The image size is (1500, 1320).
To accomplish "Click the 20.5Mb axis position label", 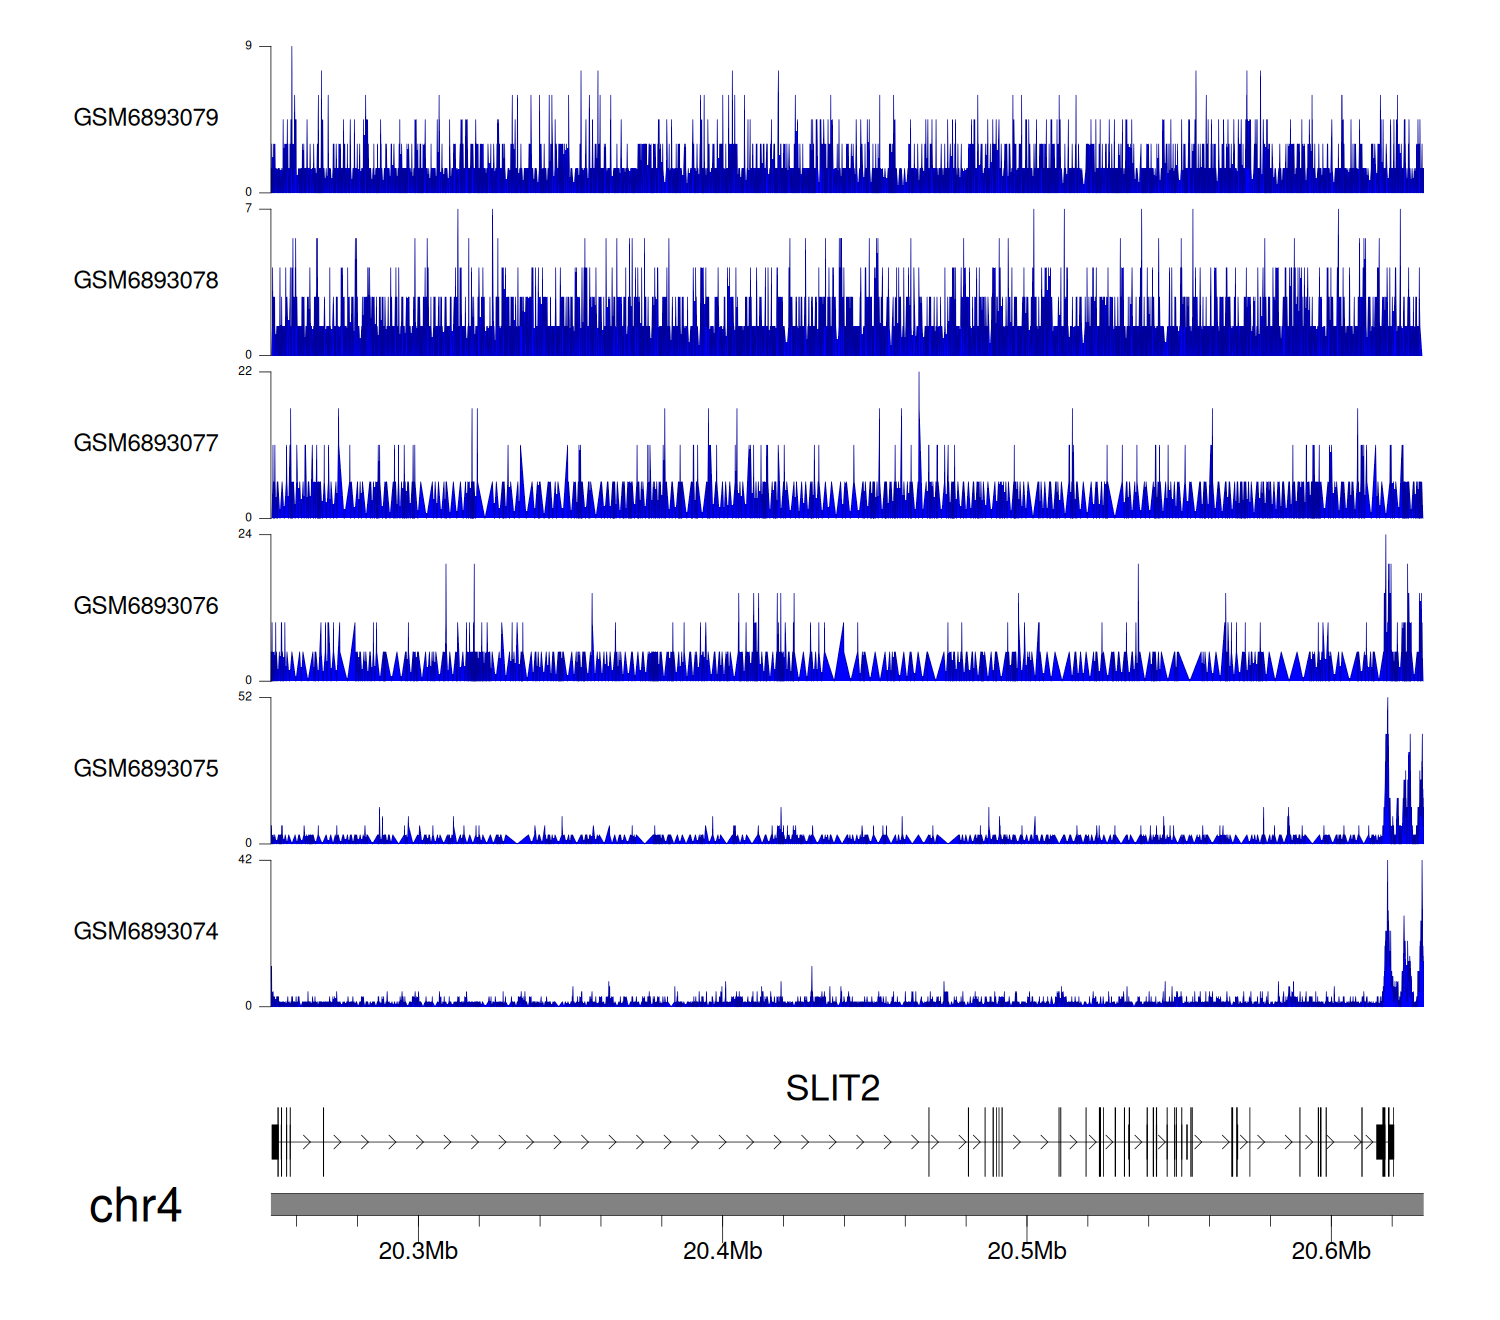I will pos(1027,1251).
